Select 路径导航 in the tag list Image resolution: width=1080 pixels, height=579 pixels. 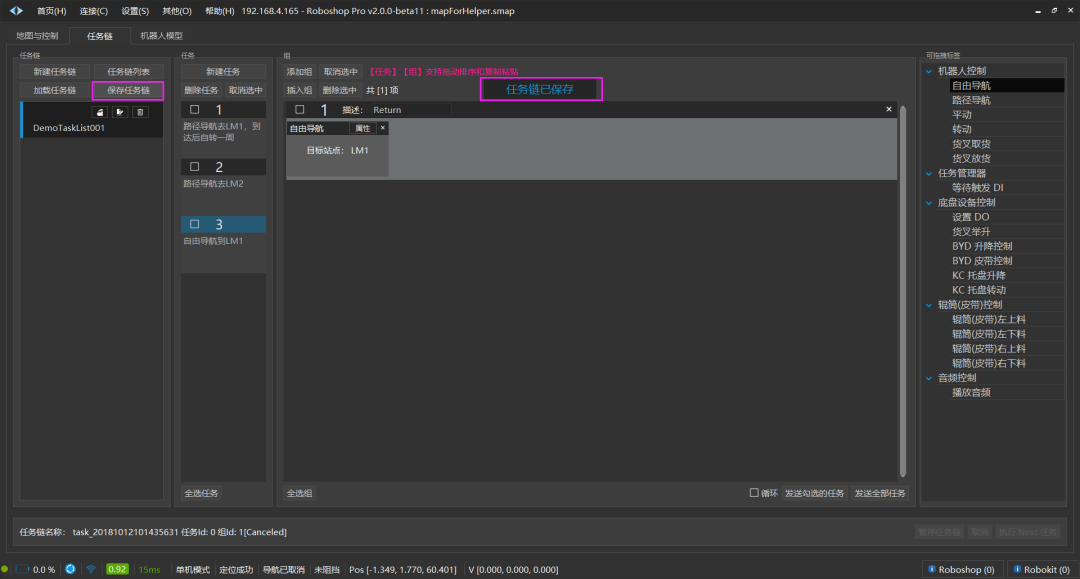(971, 101)
